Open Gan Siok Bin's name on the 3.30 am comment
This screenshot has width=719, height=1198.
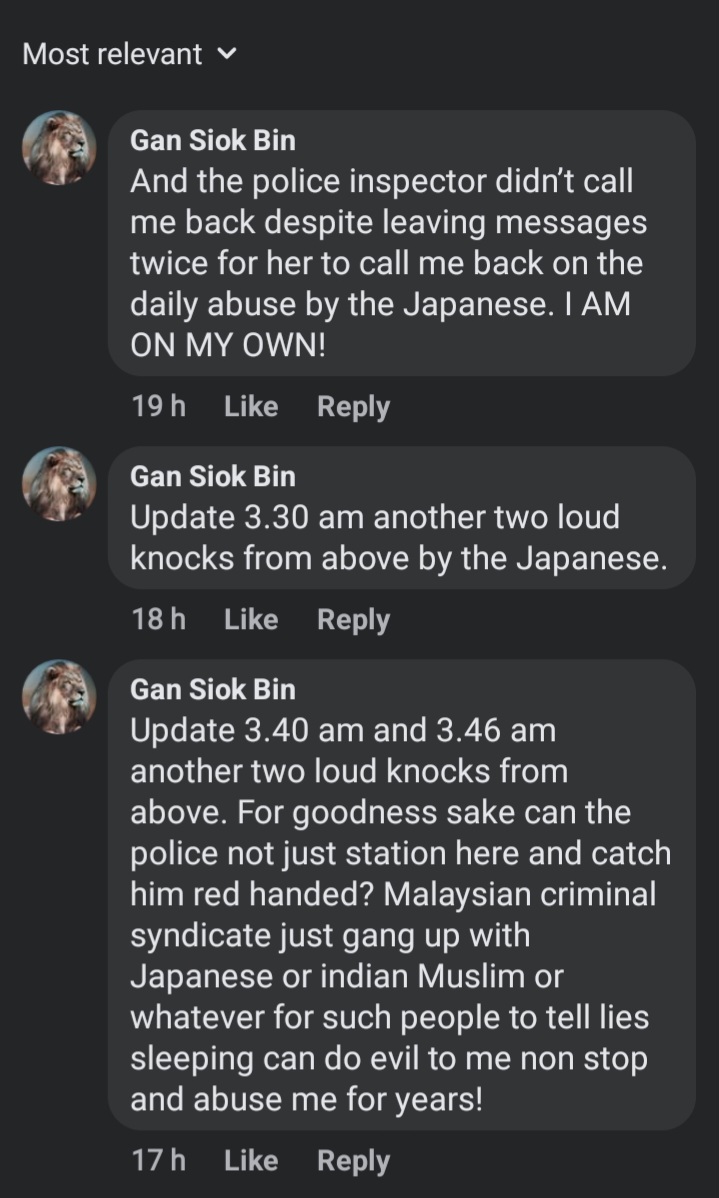coord(213,477)
